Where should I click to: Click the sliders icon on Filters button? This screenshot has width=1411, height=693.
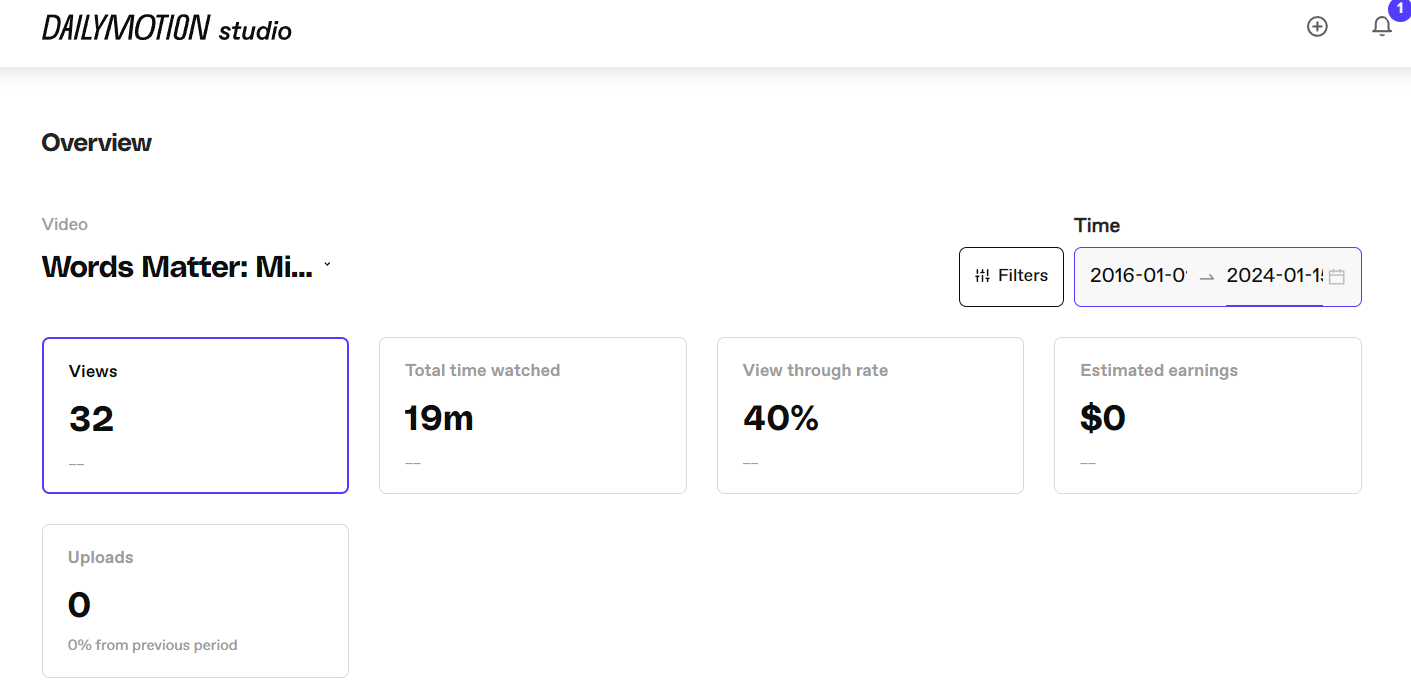pyautogui.click(x=982, y=276)
